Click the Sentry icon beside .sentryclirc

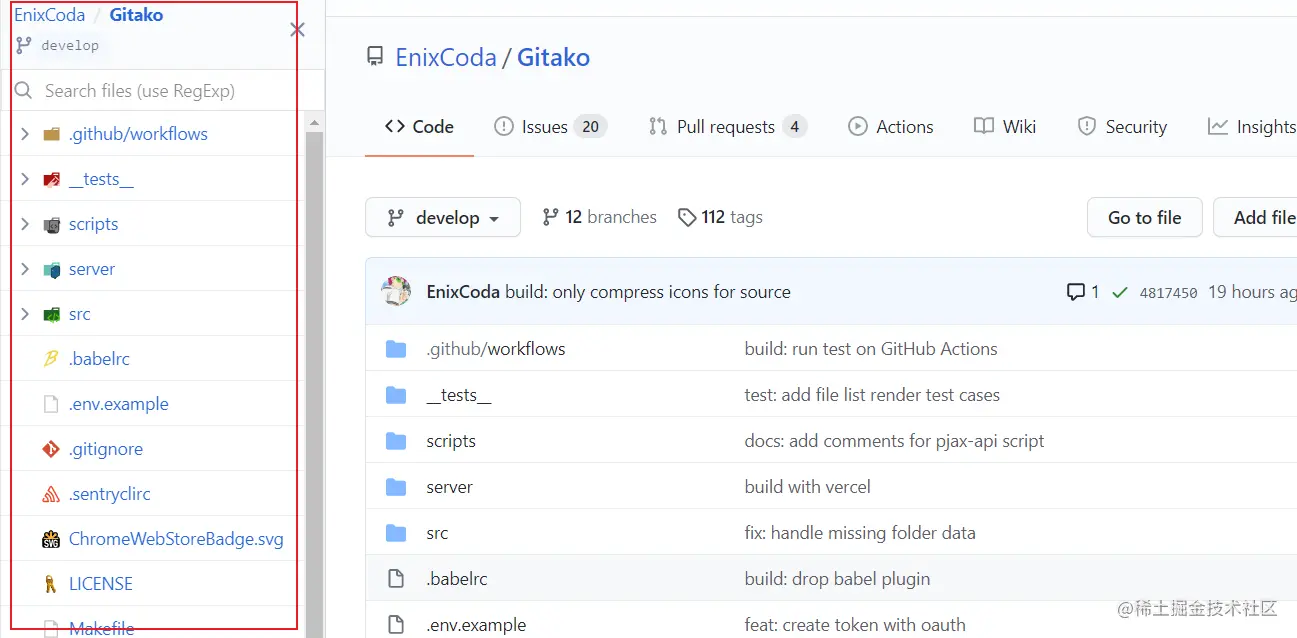point(51,494)
